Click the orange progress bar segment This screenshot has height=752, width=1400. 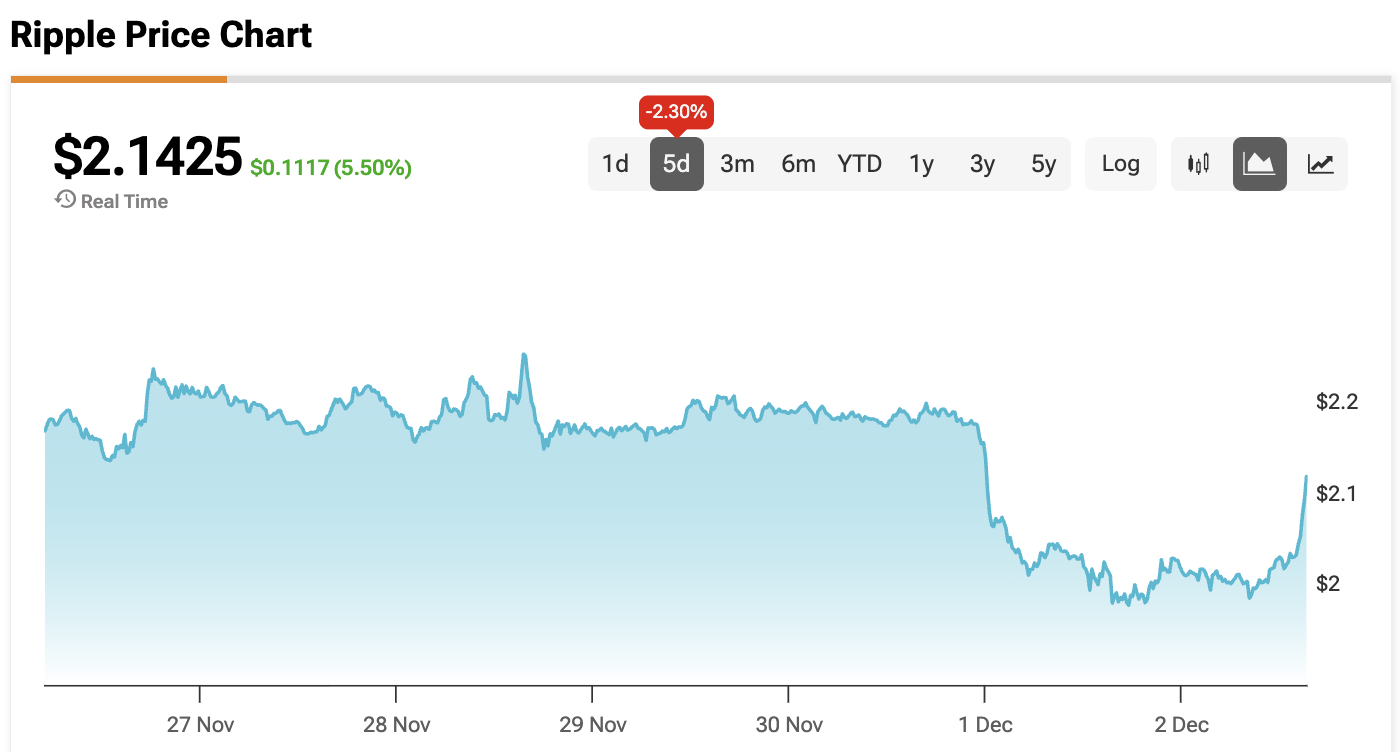point(119,79)
